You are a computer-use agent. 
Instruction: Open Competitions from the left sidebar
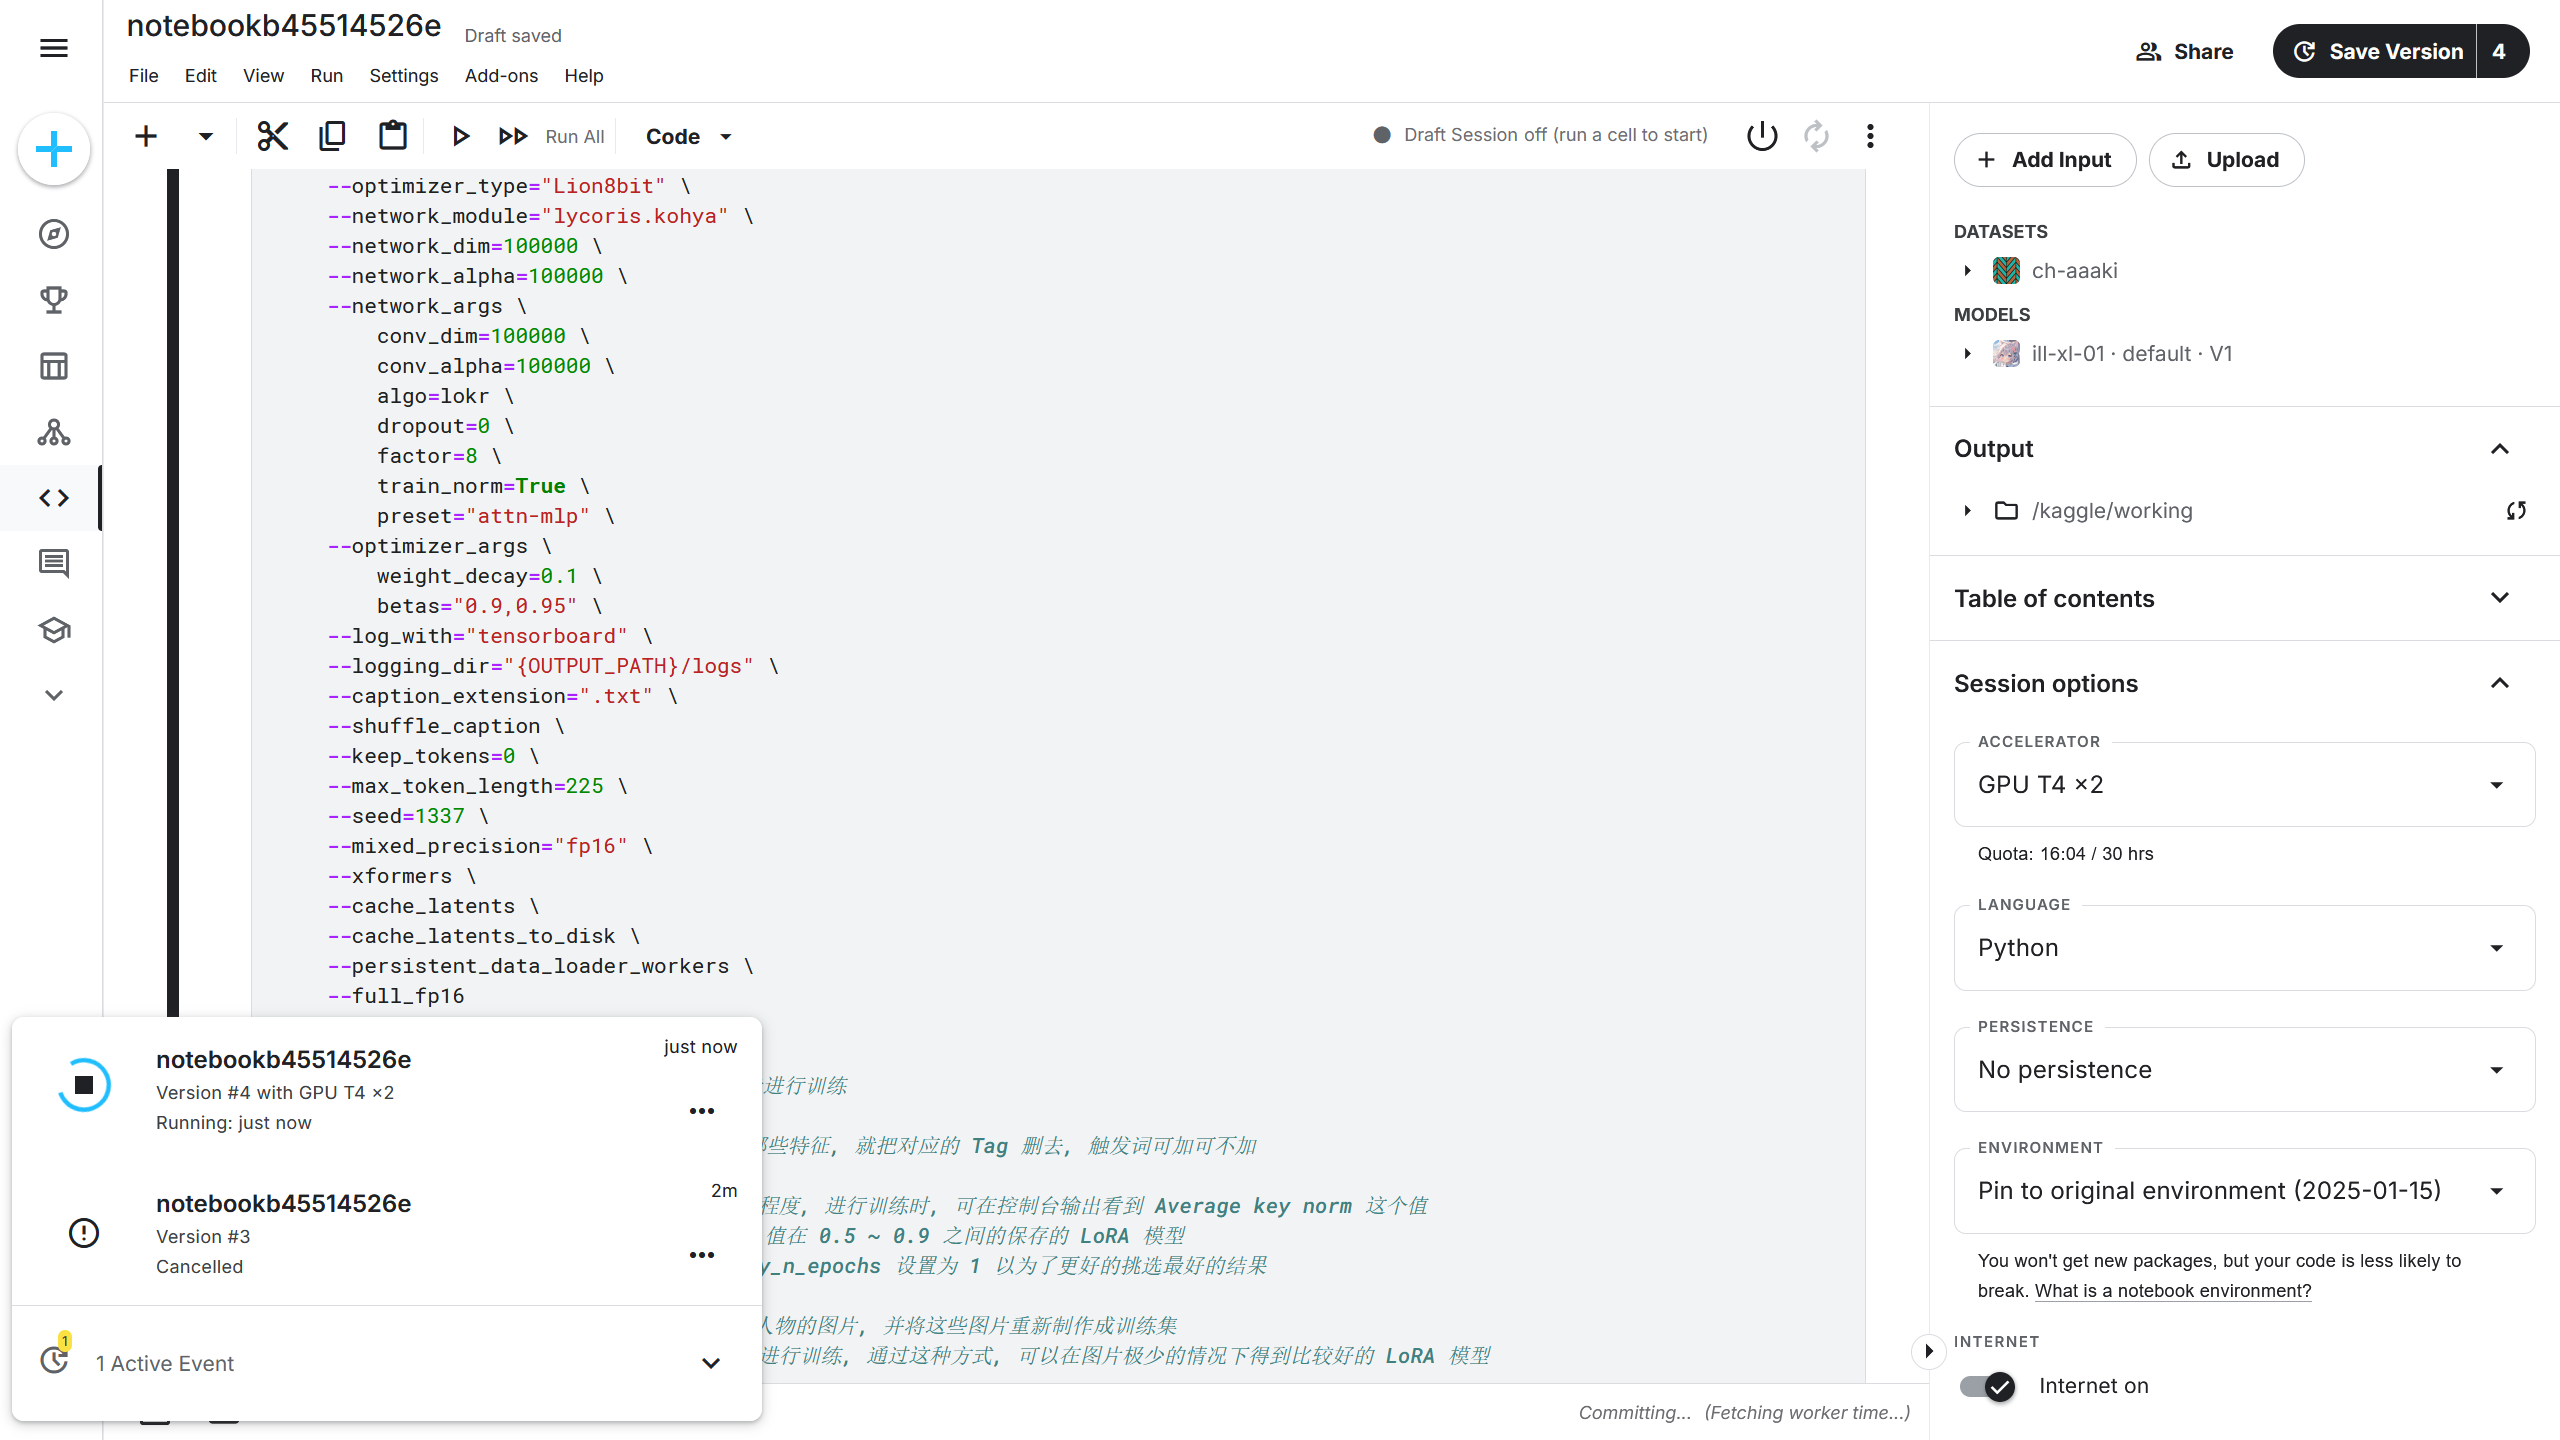[53, 299]
